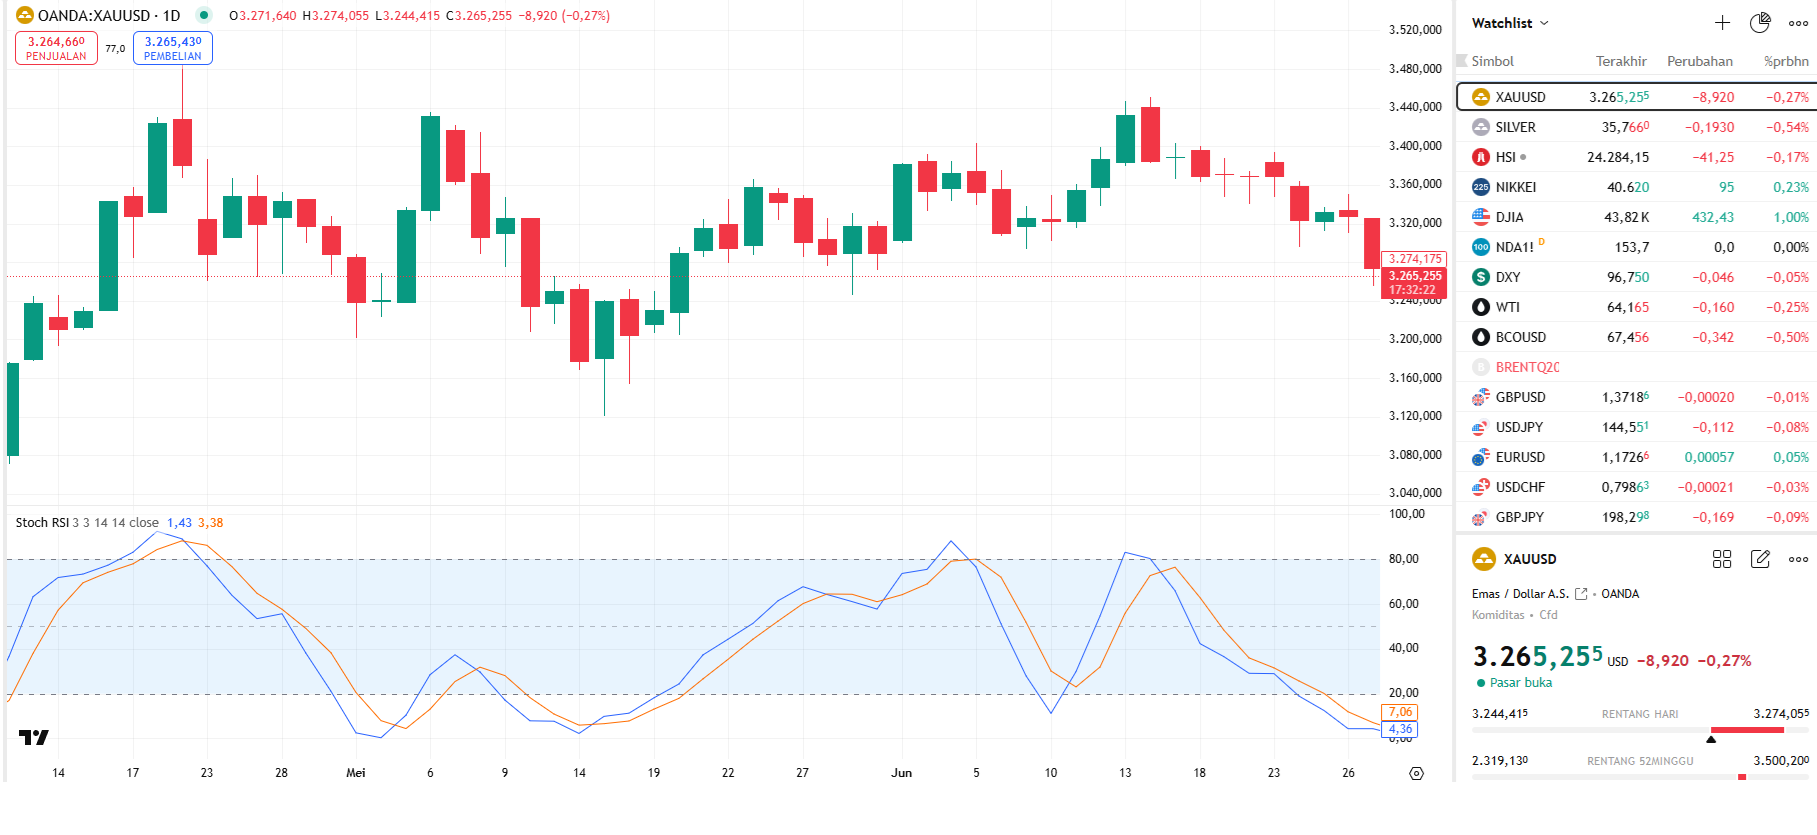Open three-dot menu in XAUUSD details panel
Image resolution: width=1817 pixels, height=835 pixels.
[x=1798, y=559]
